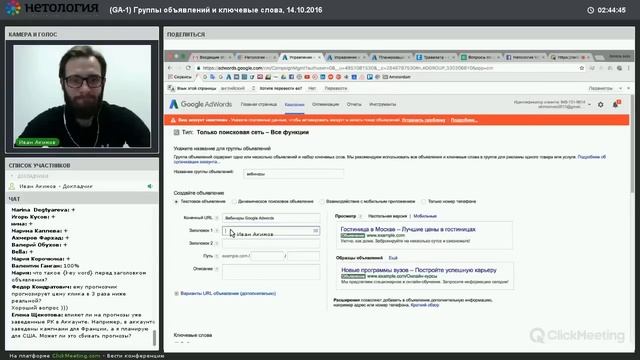The height and width of the screenshot is (360, 640).
Task: Bookmark page with the star icon
Action: [582, 68]
